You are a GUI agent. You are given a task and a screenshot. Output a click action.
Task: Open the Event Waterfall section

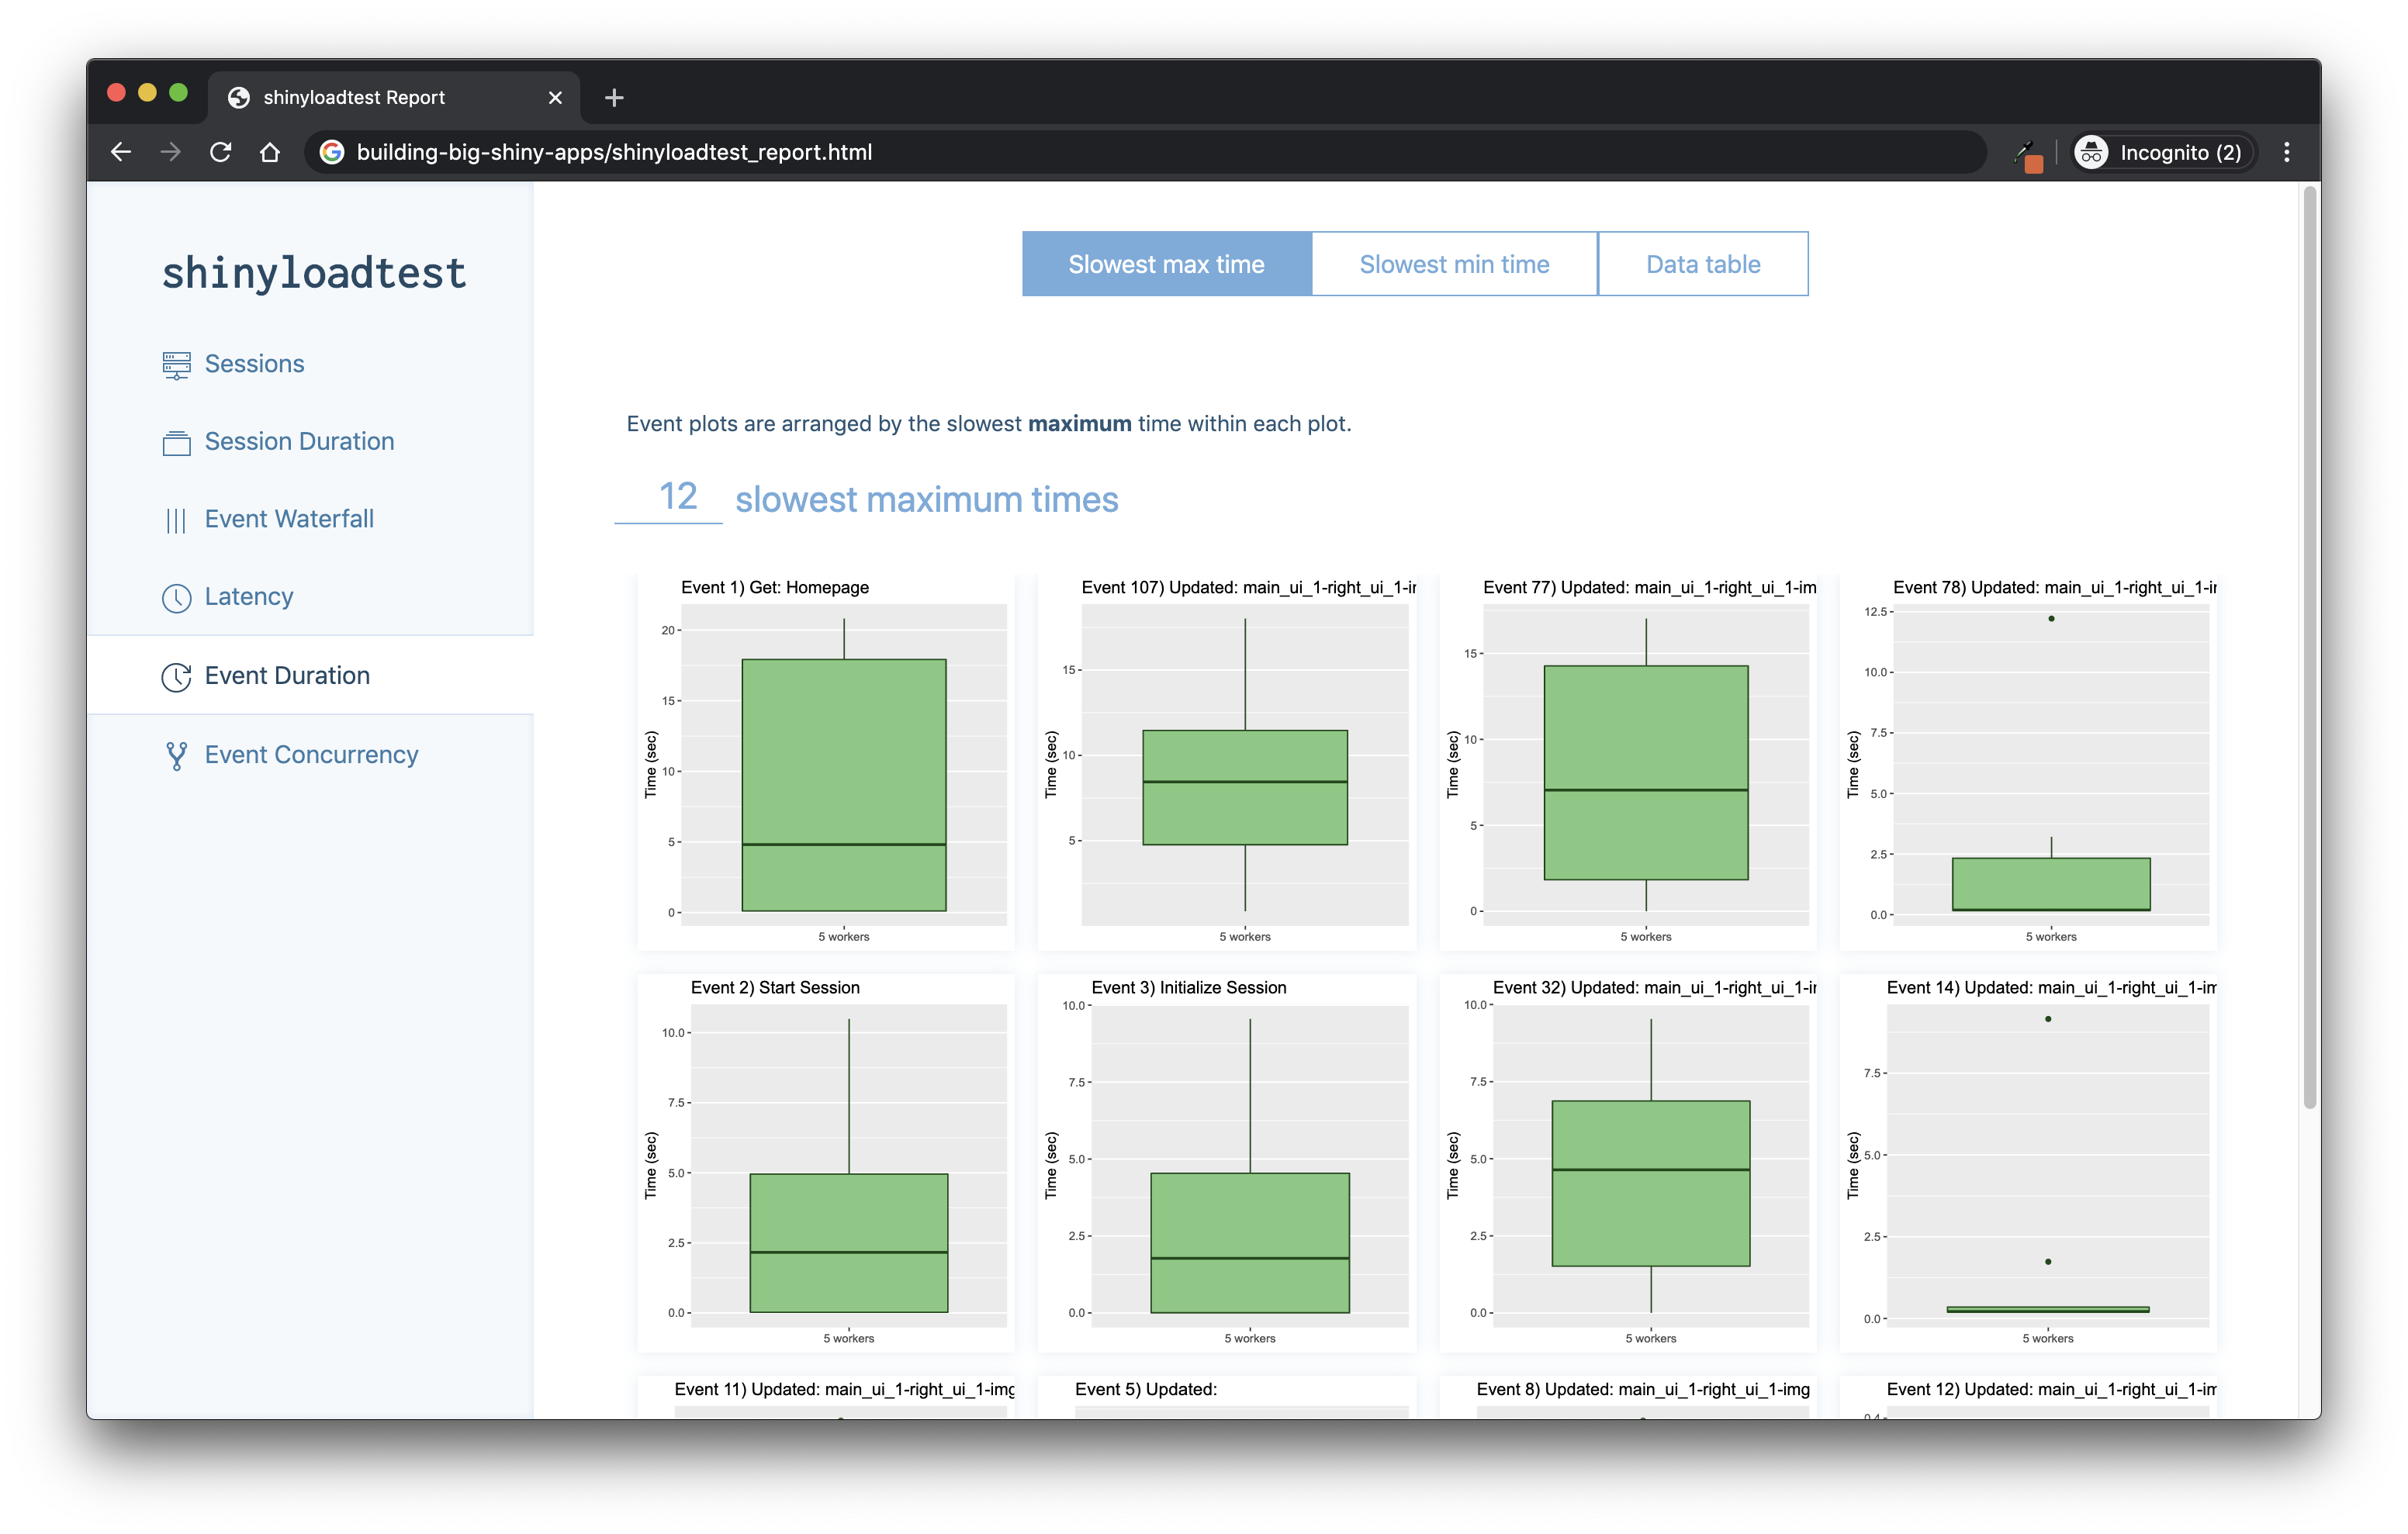pyautogui.click(x=289, y=519)
